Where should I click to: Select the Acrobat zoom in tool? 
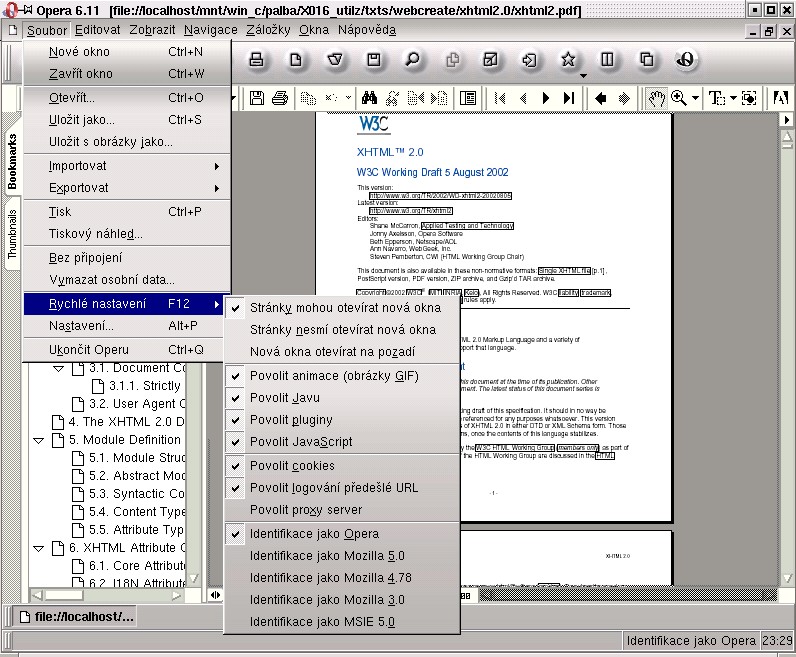pyautogui.click(x=679, y=97)
